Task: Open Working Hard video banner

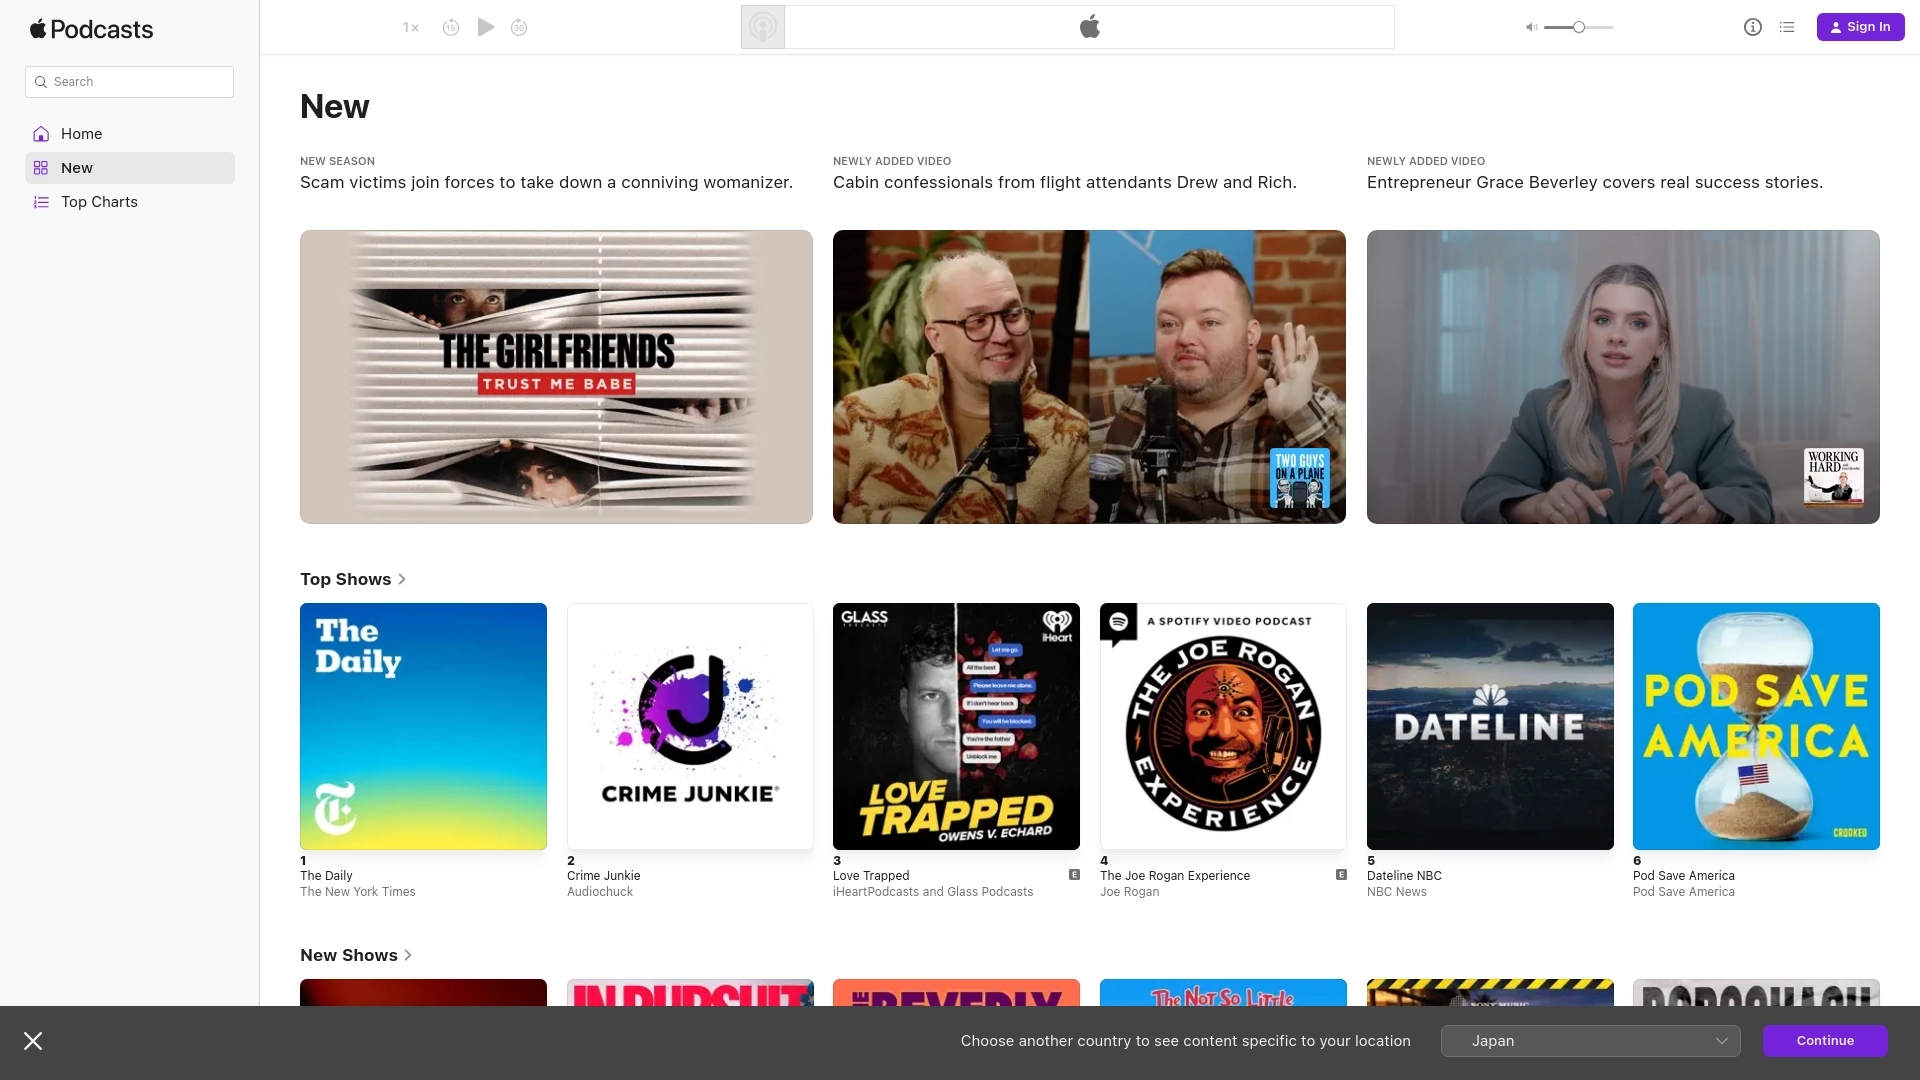Action: point(1623,377)
